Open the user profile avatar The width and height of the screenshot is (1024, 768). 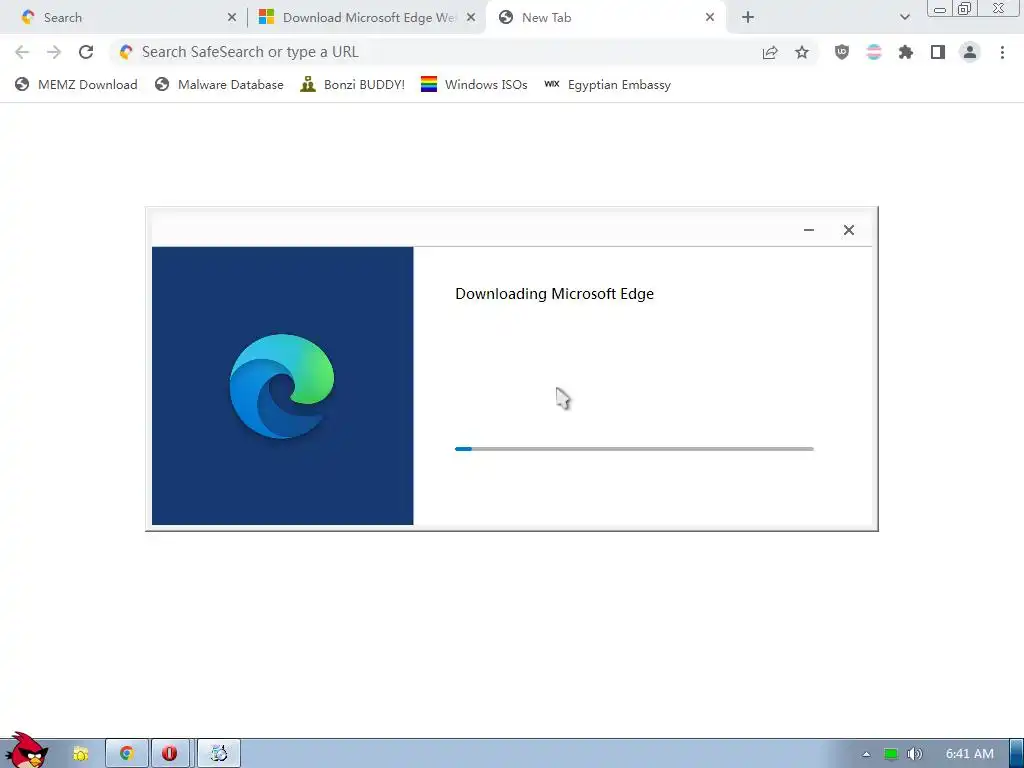pos(970,52)
